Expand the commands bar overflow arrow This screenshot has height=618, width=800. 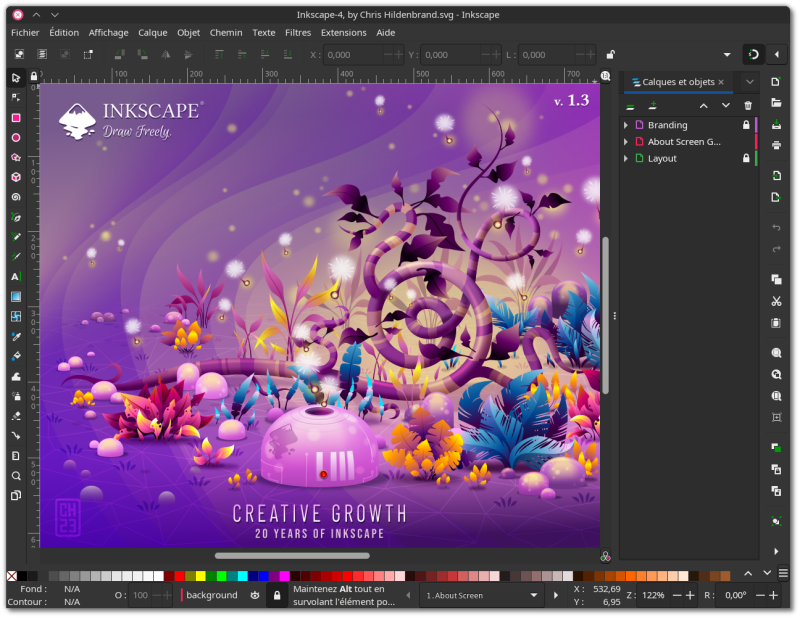[x=776, y=551]
